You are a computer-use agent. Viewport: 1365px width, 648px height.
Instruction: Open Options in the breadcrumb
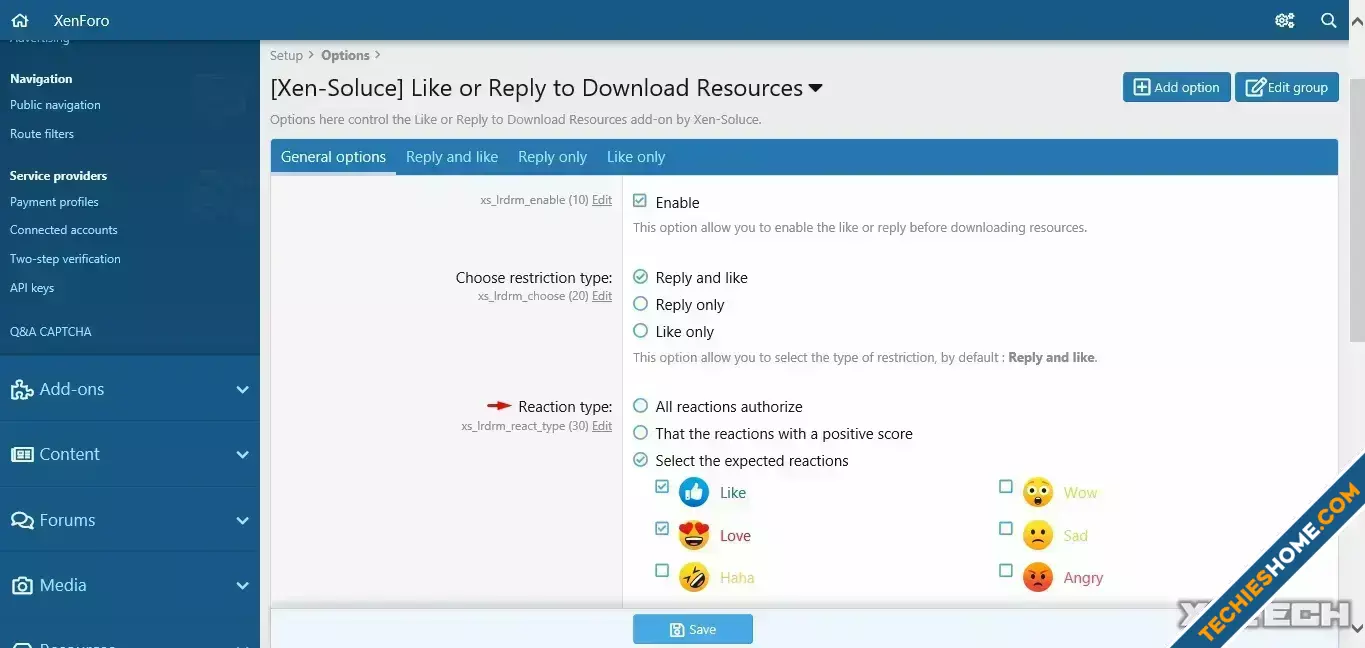click(345, 55)
